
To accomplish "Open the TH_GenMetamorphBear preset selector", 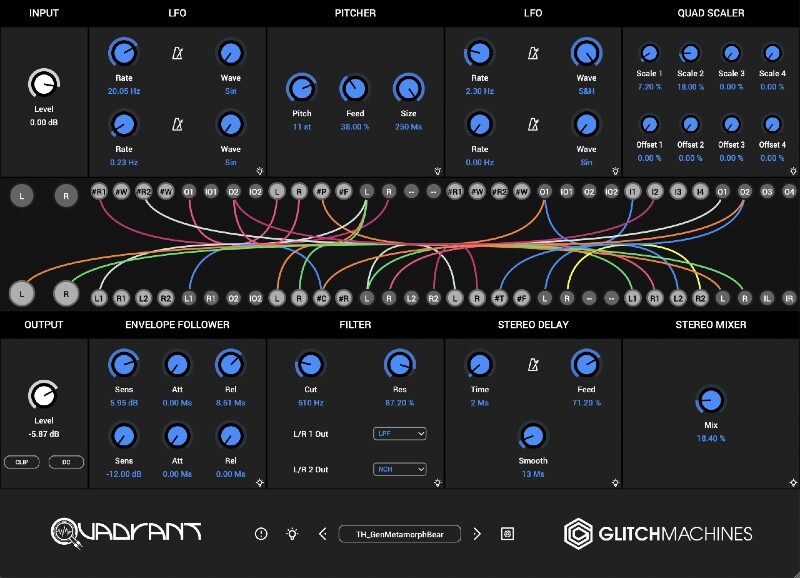I will 399,534.
